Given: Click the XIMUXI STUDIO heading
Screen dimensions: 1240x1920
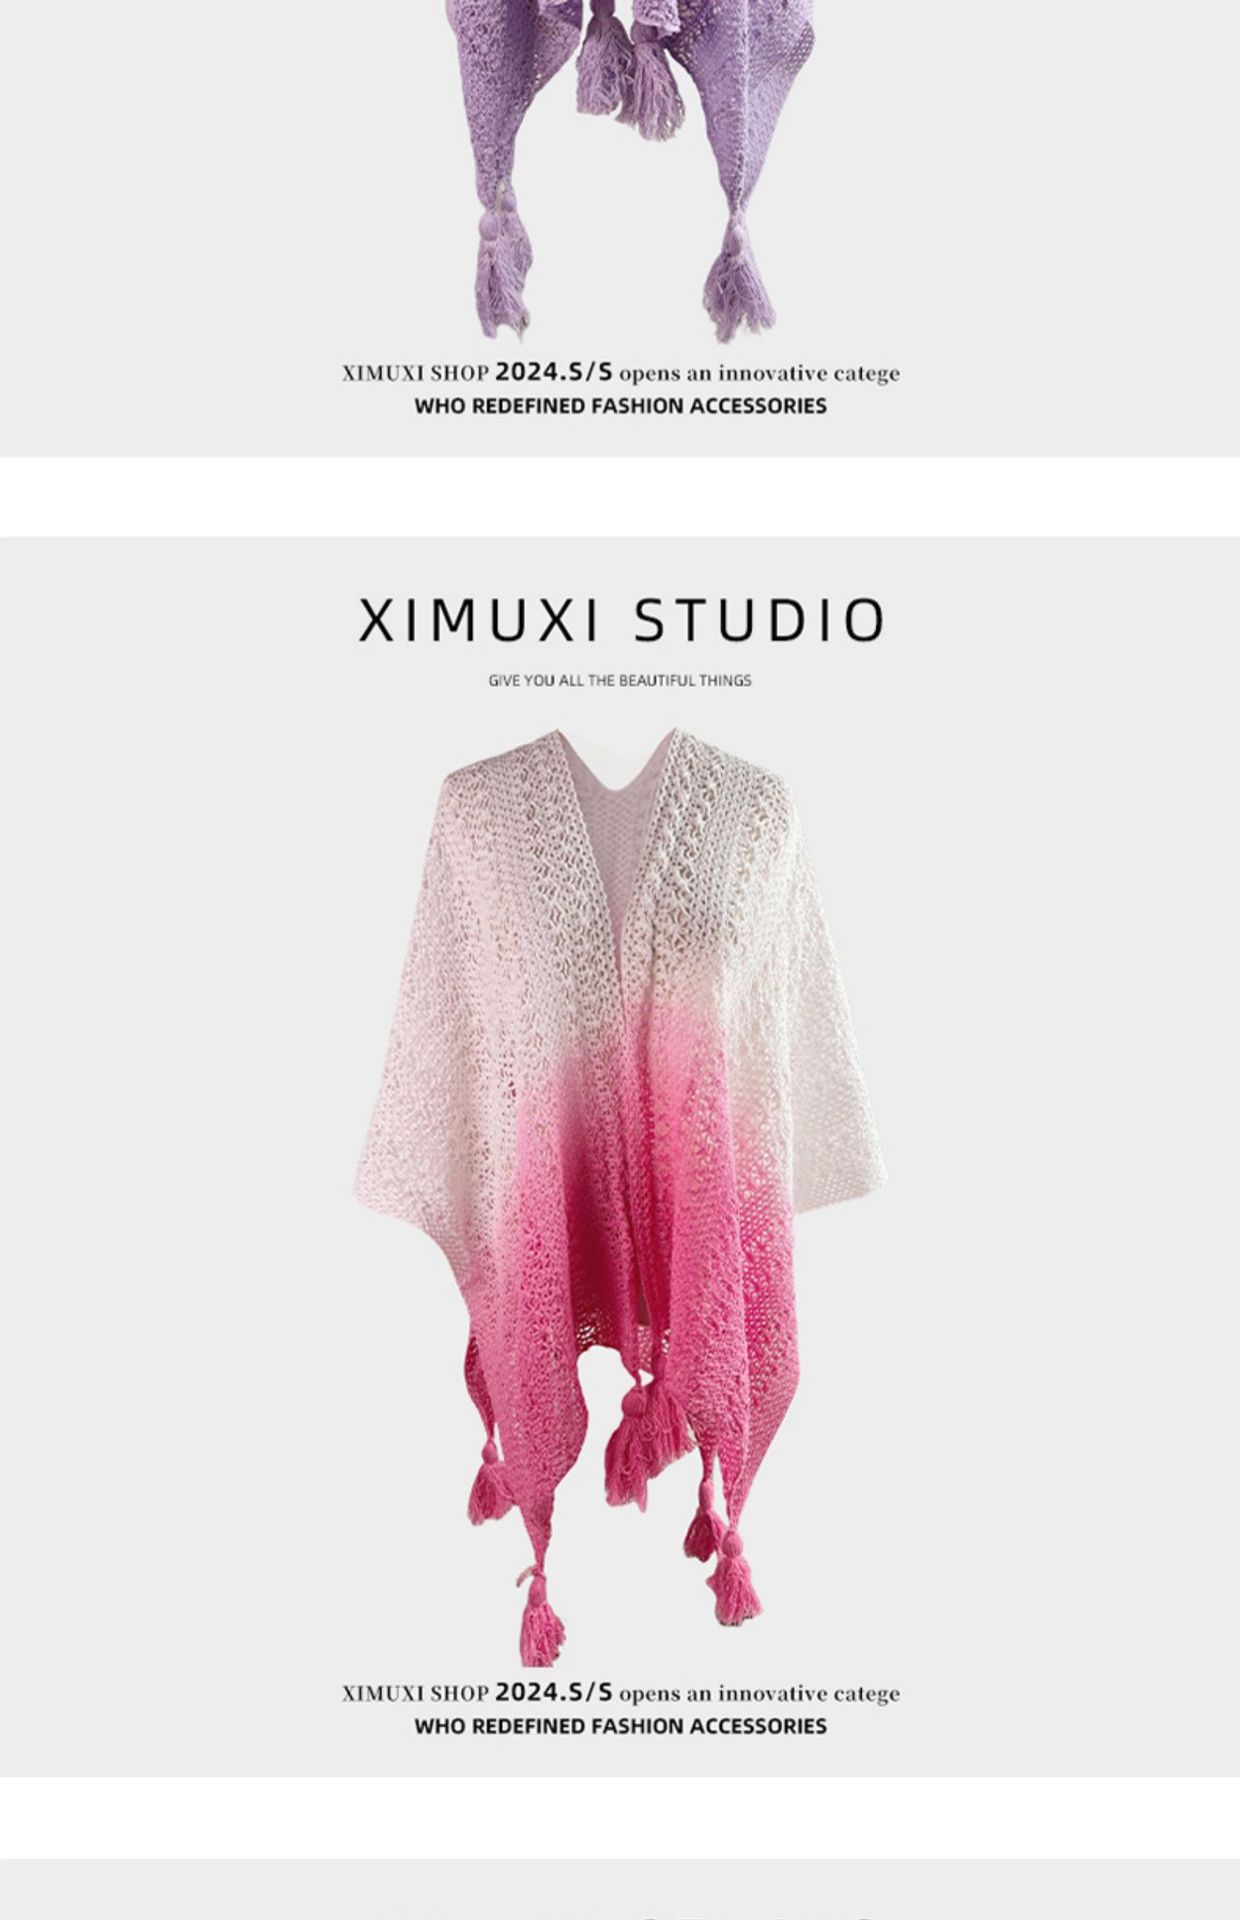Looking at the screenshot, I should click(621, 620).
